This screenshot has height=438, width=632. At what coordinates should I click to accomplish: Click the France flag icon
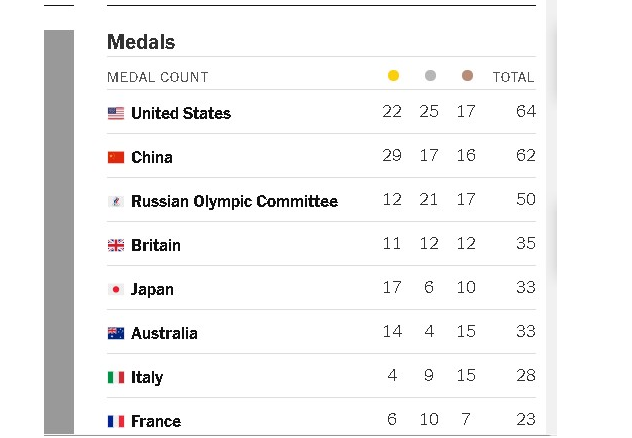(116, 421)
